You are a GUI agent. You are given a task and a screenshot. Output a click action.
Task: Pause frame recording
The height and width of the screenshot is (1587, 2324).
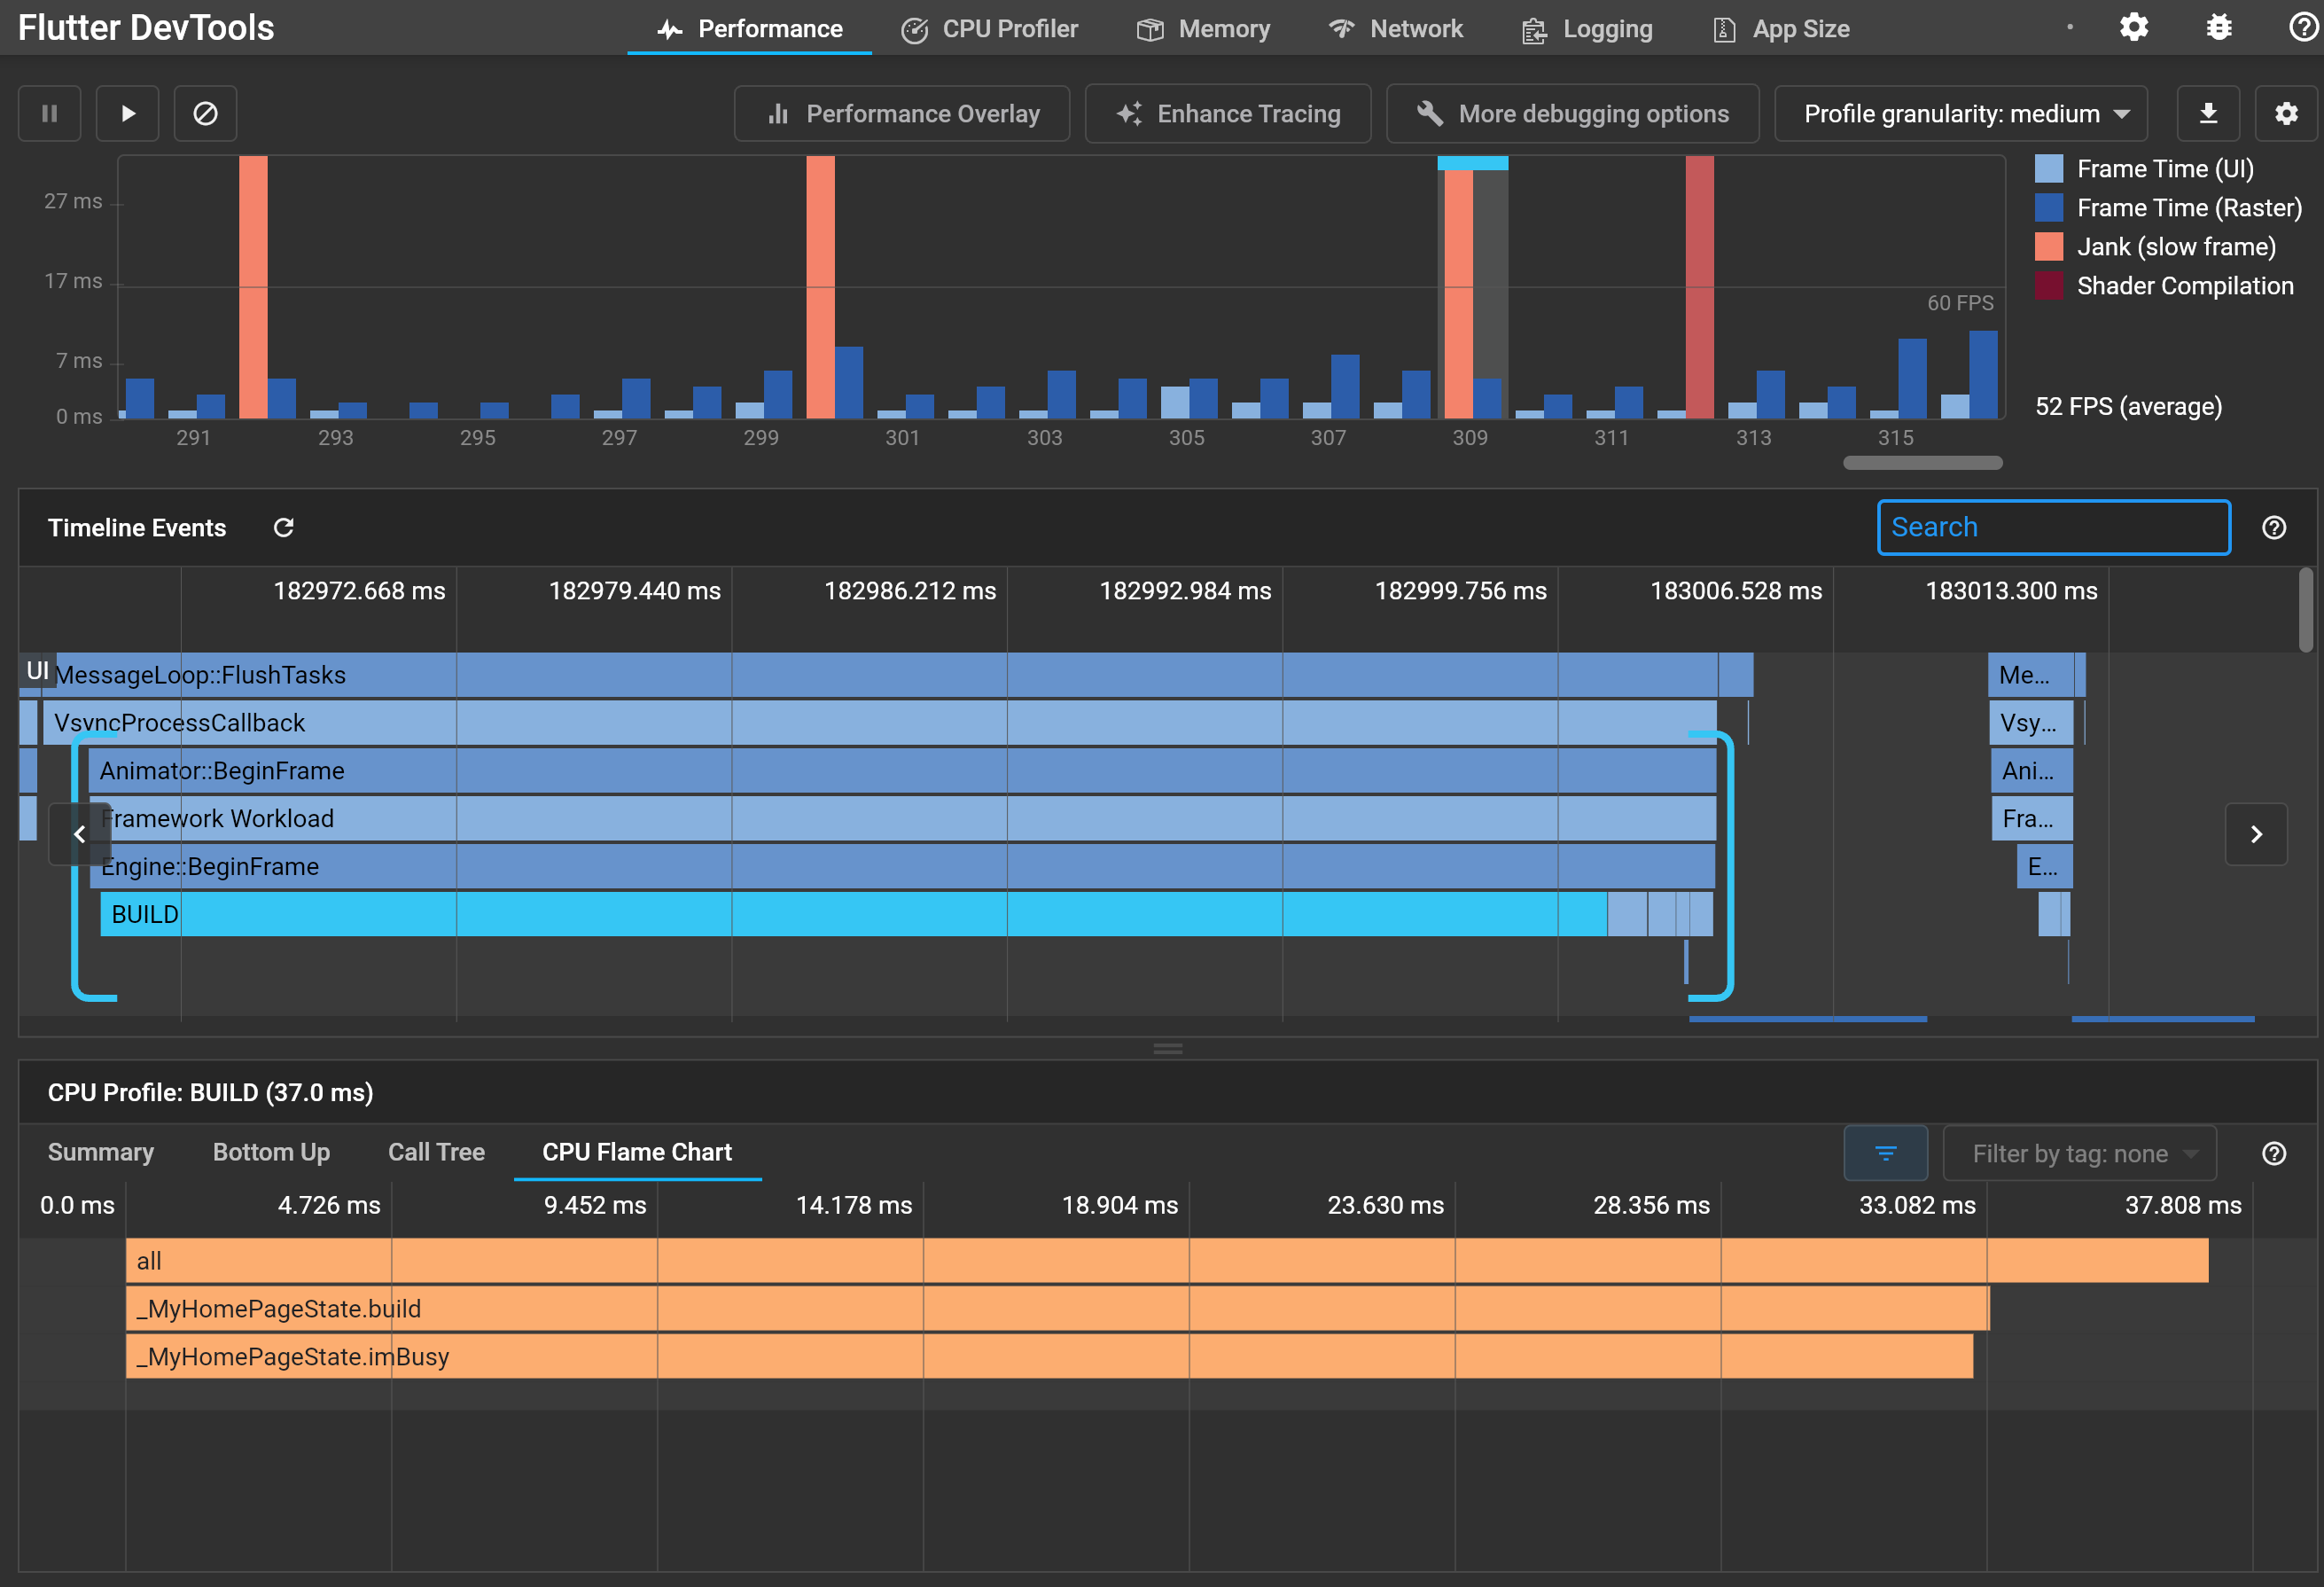tap(49, 114)
